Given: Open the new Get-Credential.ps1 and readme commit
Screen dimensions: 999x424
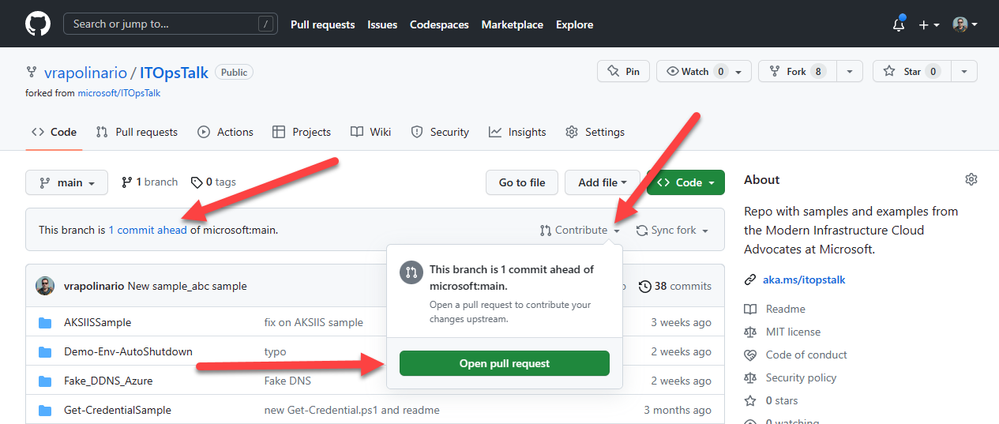Looking at the screenshot, I should click(352, 411).
